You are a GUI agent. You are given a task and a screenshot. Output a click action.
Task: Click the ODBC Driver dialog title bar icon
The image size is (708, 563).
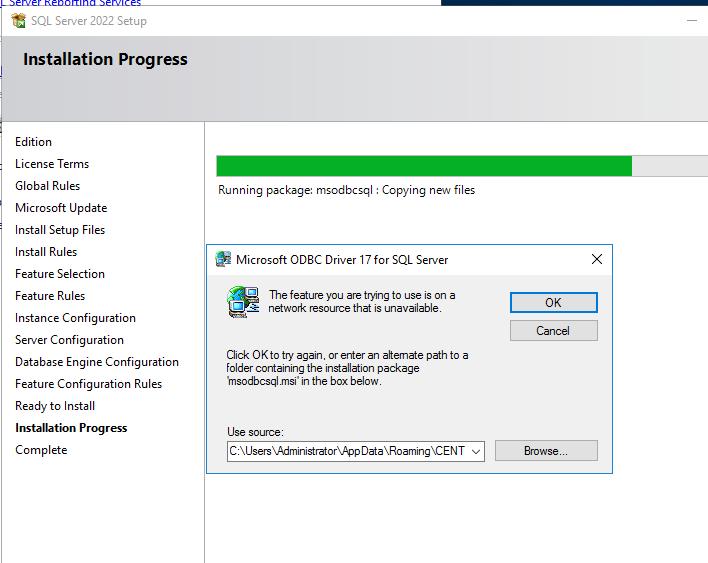[x=223, y=259]
